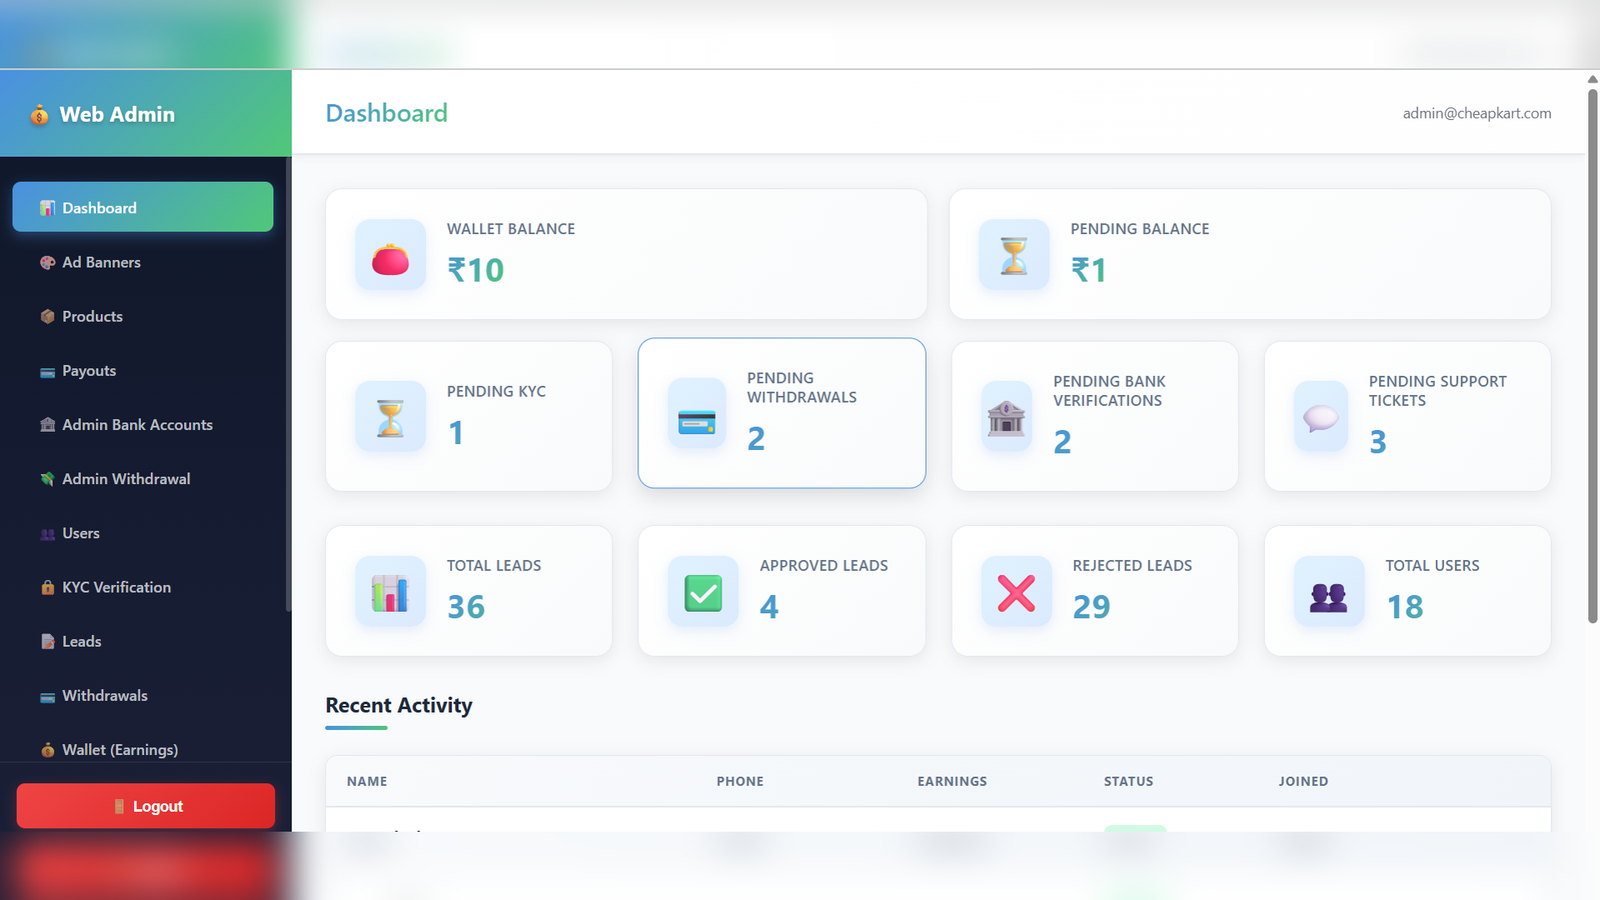Viewport: 1600px width, 900px height.
Task: Click the Admin Withdrawal money icon
Action: tap(47, 479)
